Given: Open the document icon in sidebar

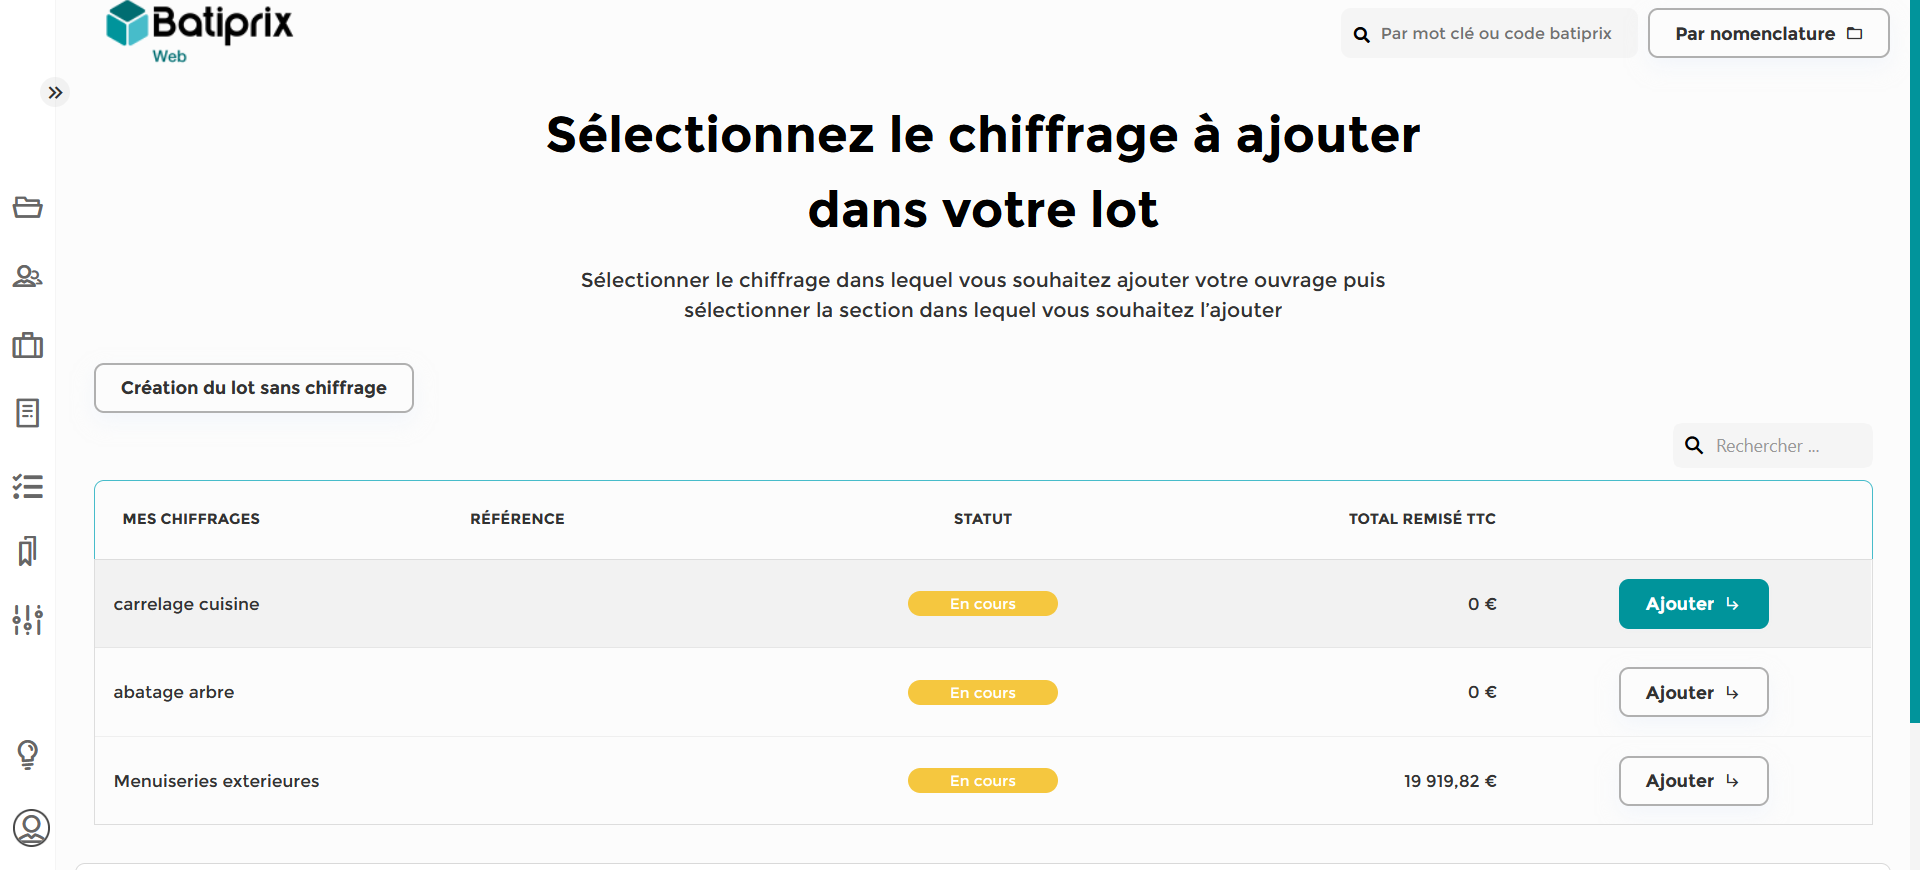Looking at the screenshot, I should coord(28,413).
